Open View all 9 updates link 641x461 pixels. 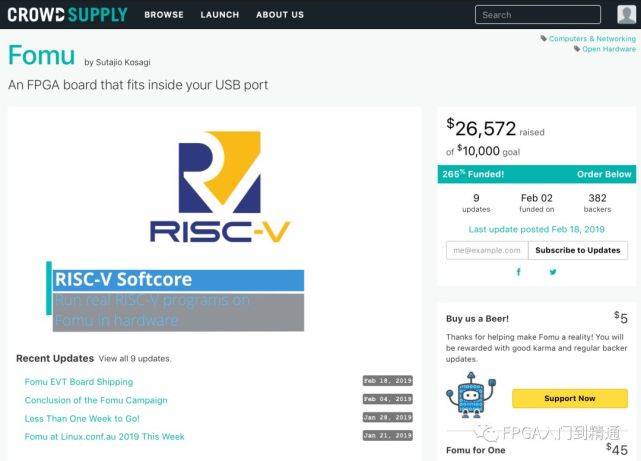point(135,359)
